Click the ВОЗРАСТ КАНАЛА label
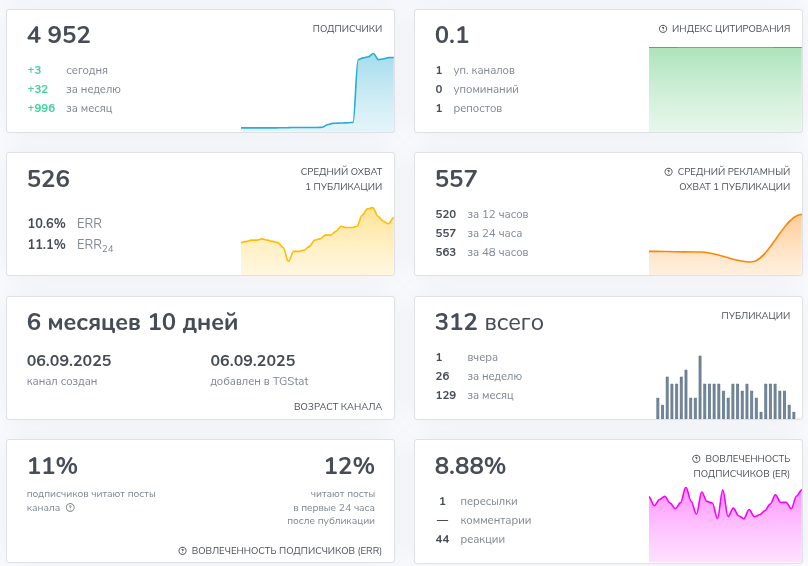Image resolution: width=808 pixels, height=566 pixels. pos(338,407)
